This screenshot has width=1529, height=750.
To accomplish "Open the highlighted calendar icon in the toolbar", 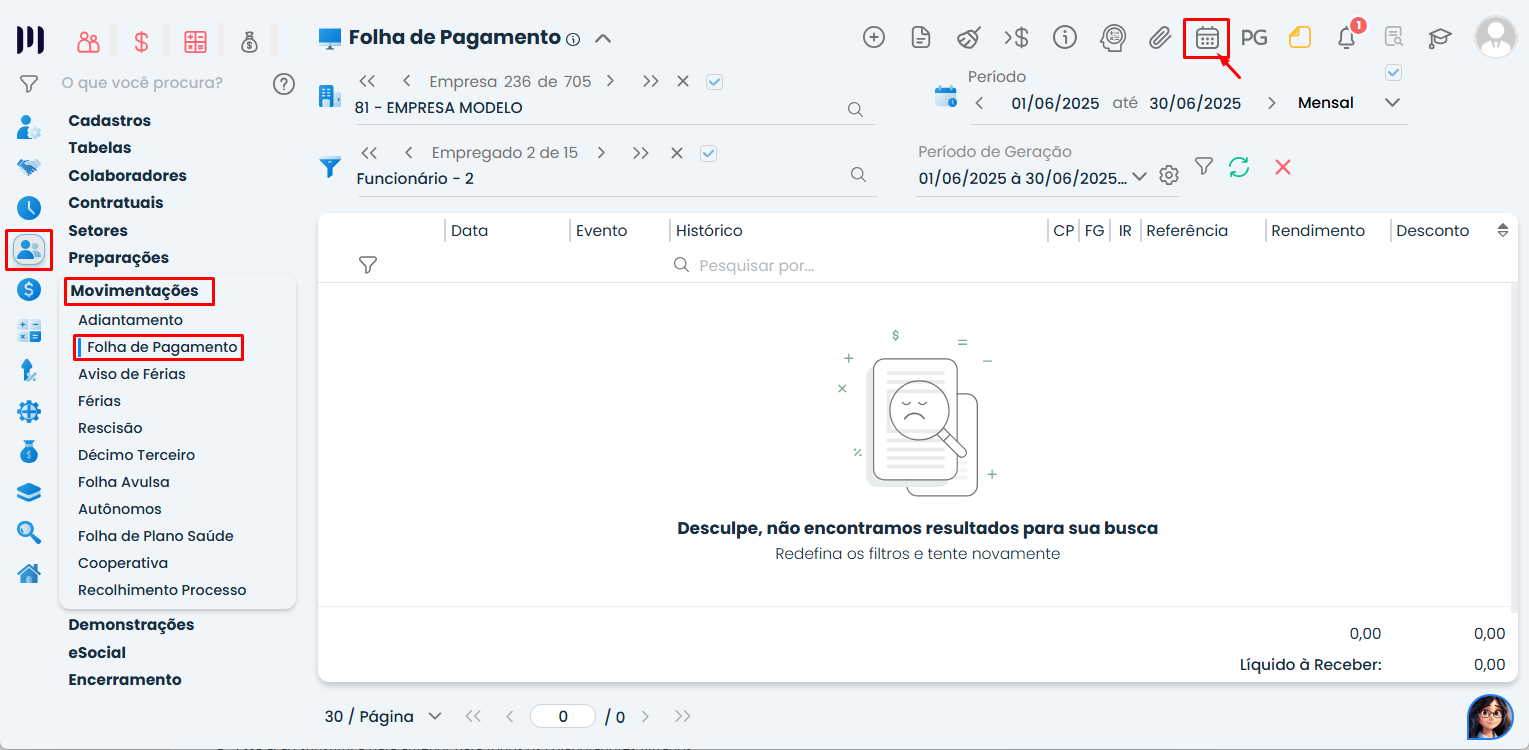I will (1207, 38).
